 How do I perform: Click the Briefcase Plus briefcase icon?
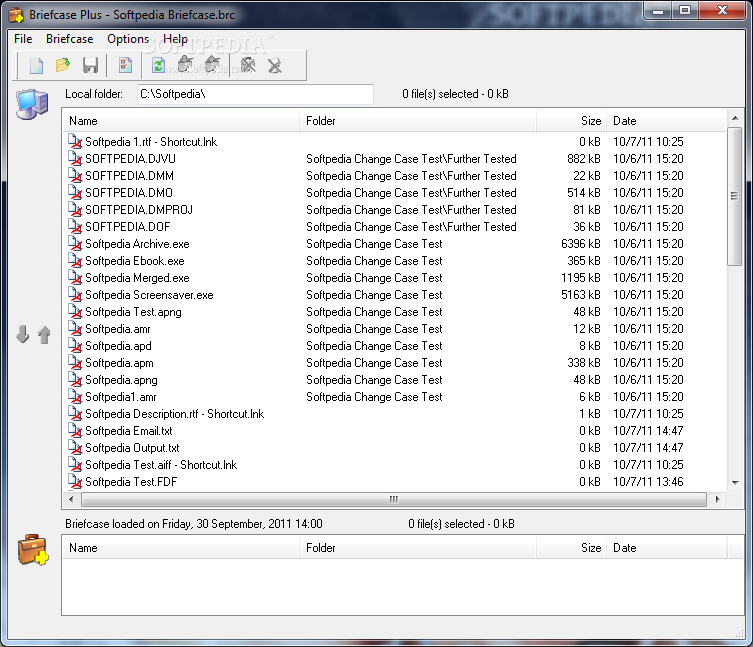click(33, 549)
